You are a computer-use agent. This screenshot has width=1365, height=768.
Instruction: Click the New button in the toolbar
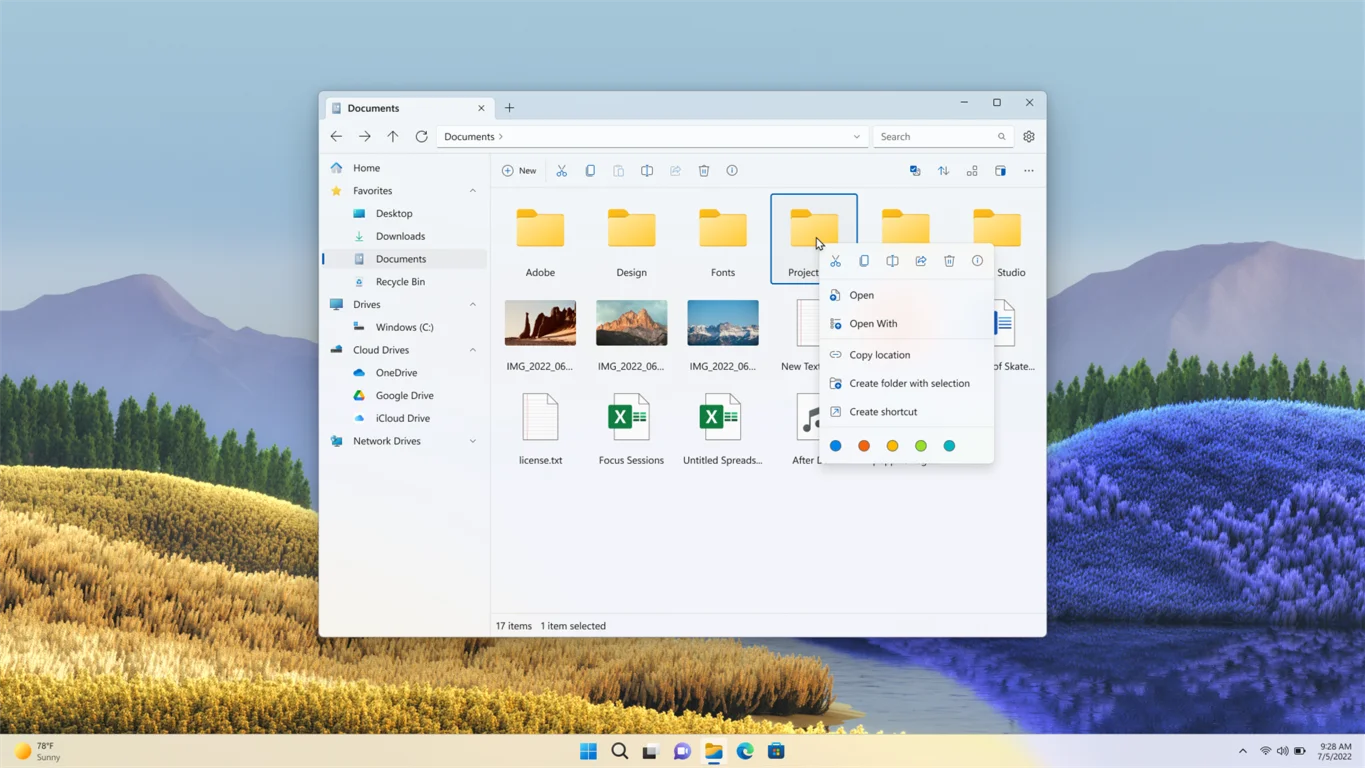519,171
